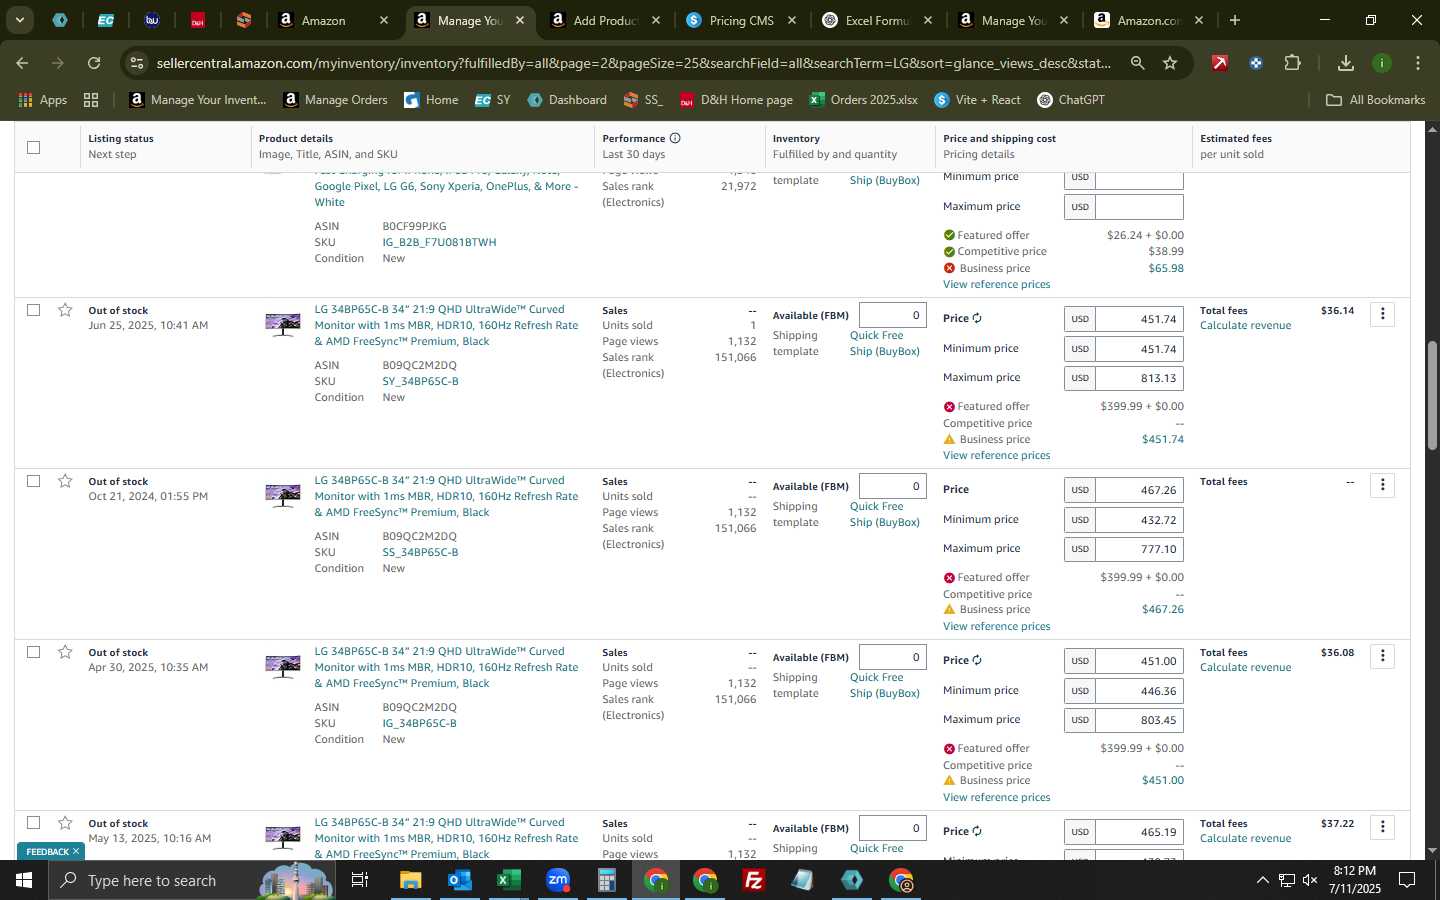Show hidden system tray icons chevron

(x=1262, y=880)
